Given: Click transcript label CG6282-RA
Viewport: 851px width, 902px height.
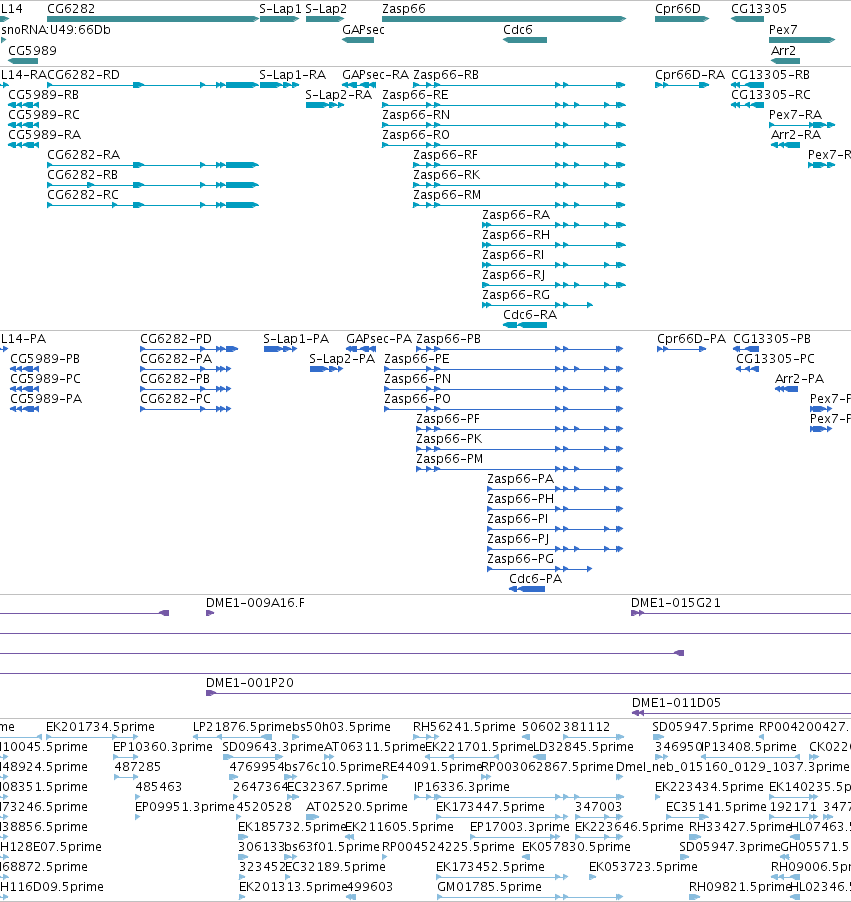Looking at the screenshot, I should (83, 155).
